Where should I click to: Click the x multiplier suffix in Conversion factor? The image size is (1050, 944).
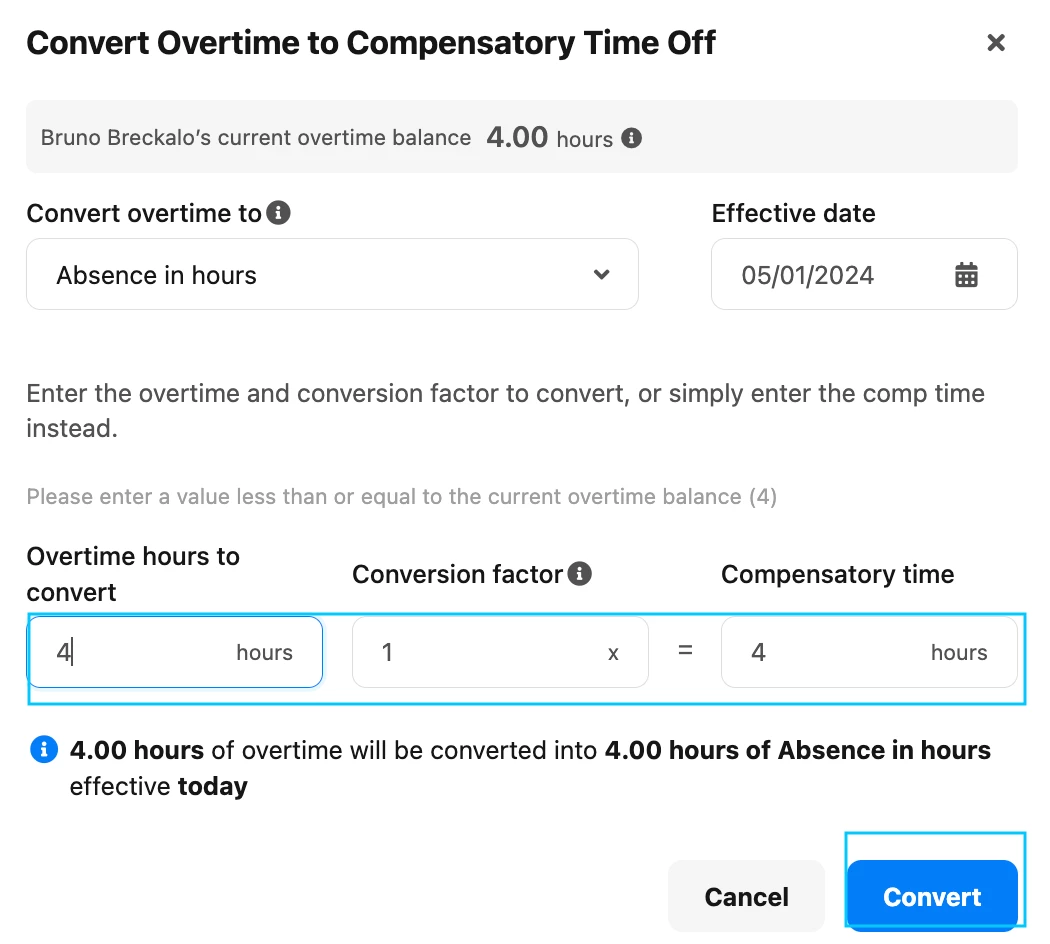(x=613, y=653)
